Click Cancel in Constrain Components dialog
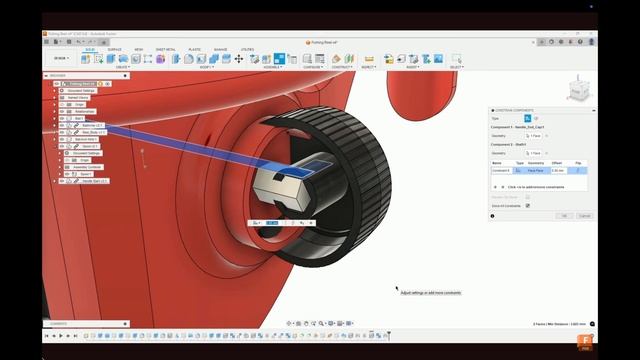Image resolution: width=640 pixels, height=360 pixels. point(584,216)
